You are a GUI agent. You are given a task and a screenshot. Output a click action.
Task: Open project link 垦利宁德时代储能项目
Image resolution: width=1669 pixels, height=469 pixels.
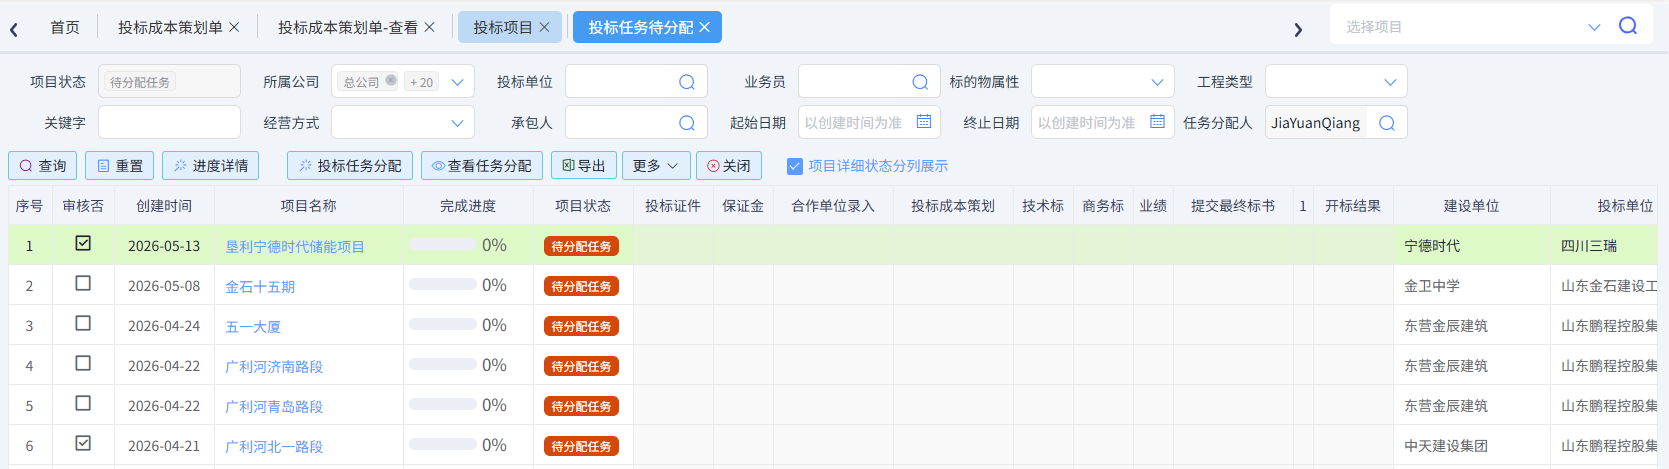pyautogui.click(x=295, y=246)
